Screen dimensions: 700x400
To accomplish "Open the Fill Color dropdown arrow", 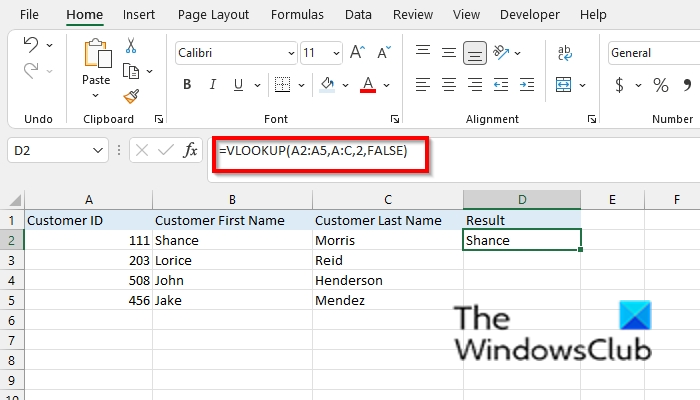I will (345, 85).
